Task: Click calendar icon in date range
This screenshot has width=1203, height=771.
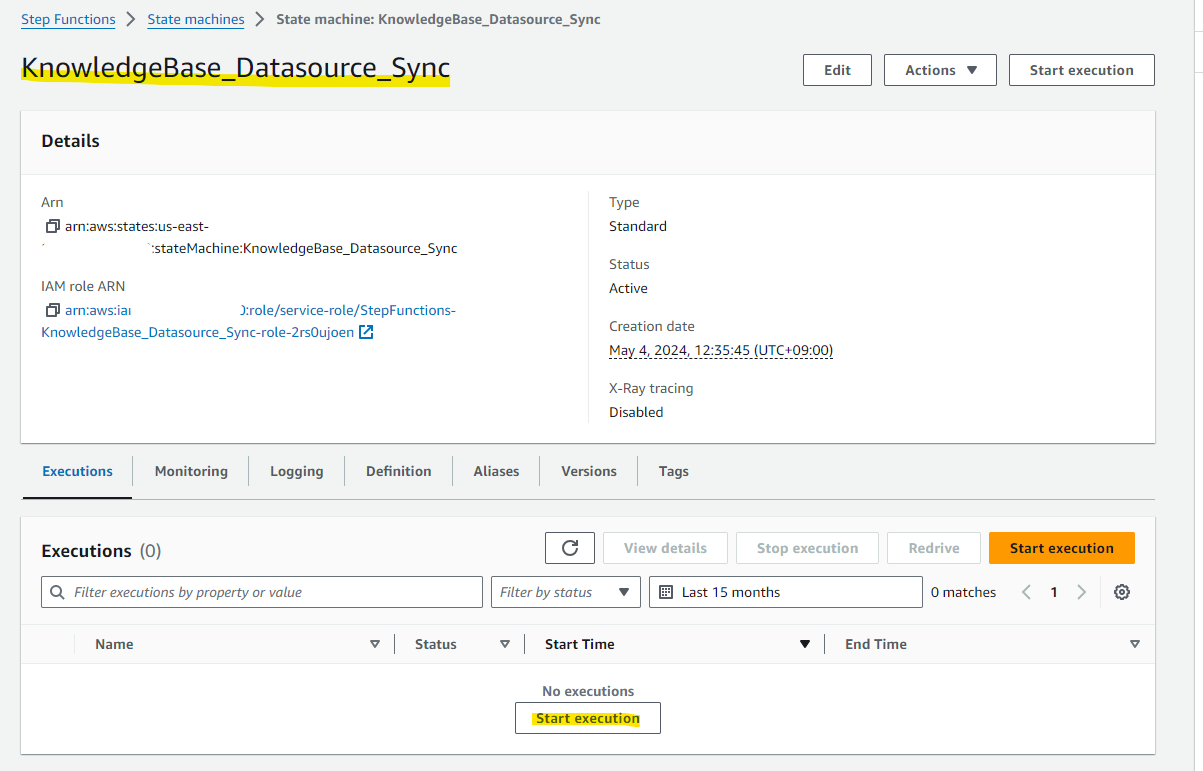Action: tap(667, 592)
